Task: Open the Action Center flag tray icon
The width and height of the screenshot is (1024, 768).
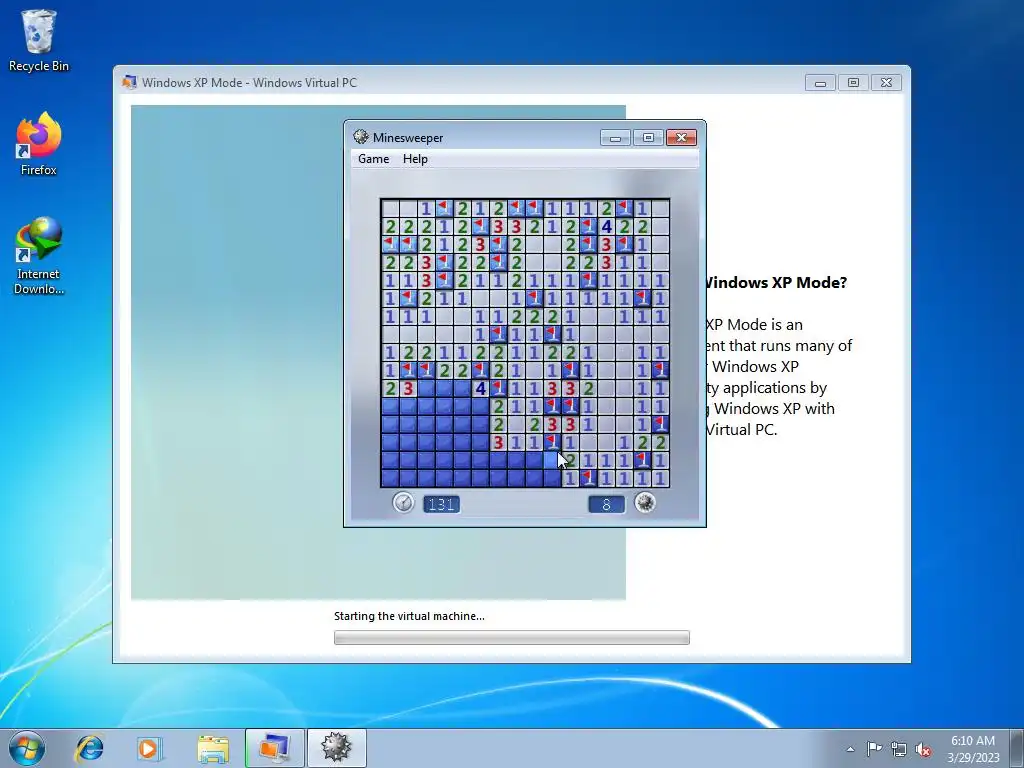Action: (874, 748)
